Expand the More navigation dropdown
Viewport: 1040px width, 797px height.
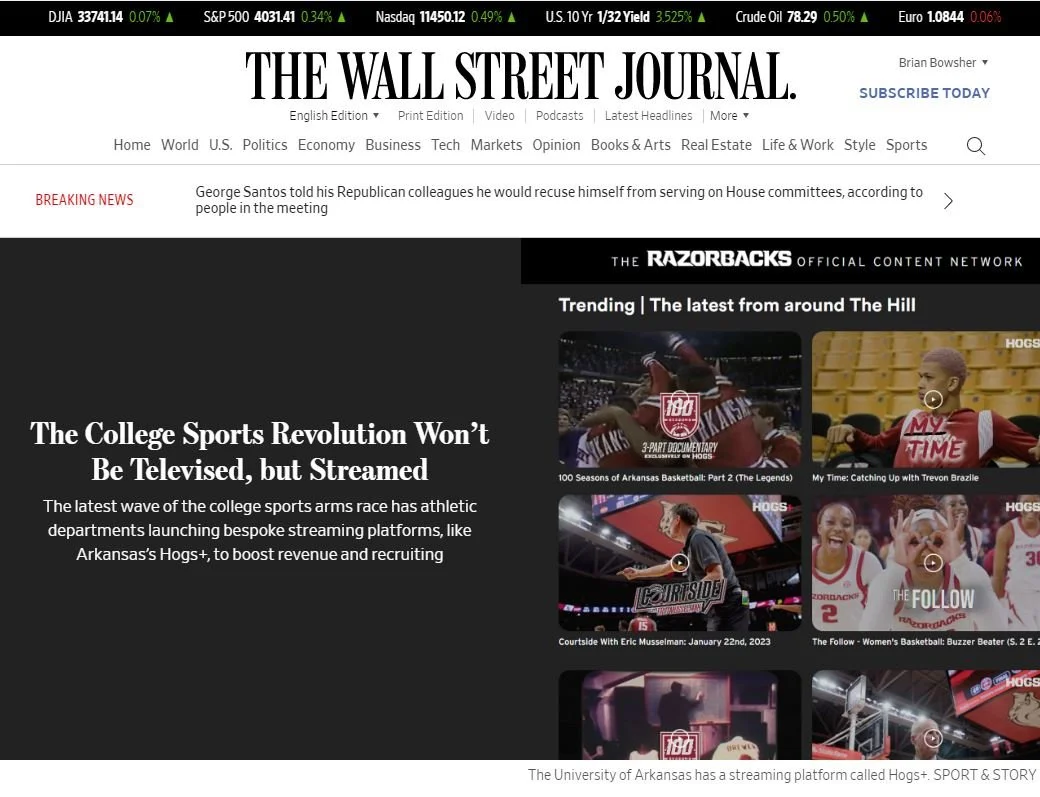pyautogui.click(x=729, y=115)
